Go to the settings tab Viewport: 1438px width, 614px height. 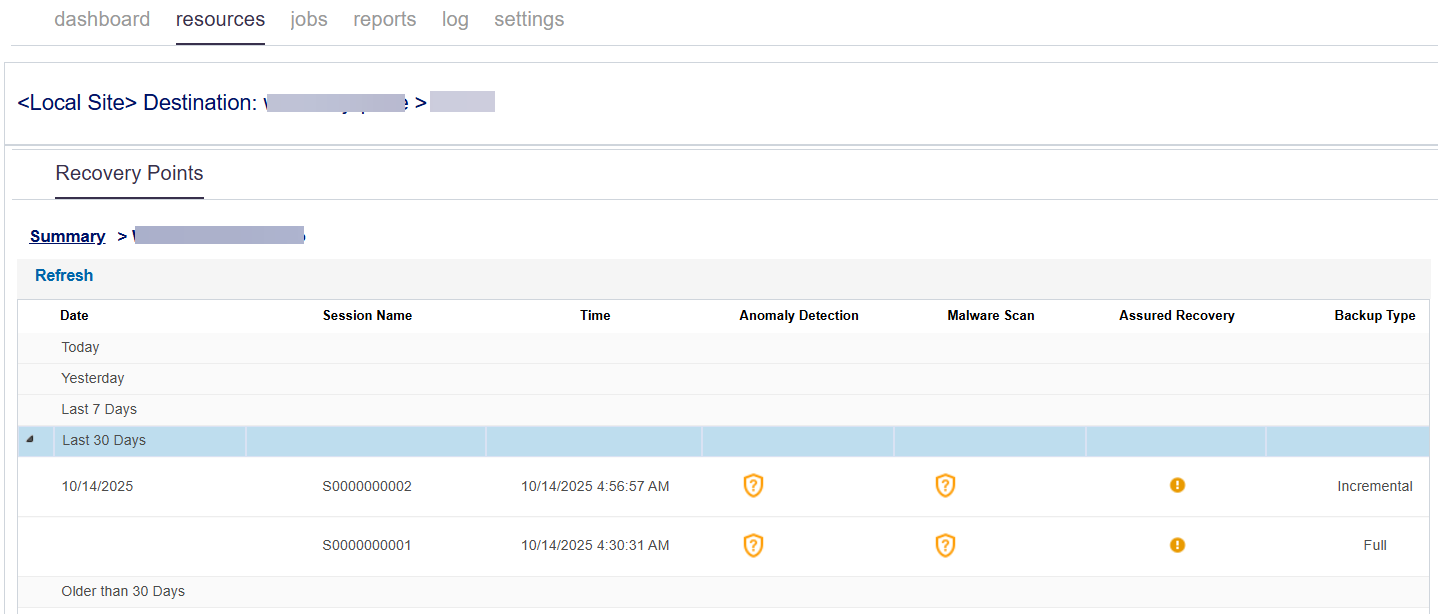tap(529, 20)
